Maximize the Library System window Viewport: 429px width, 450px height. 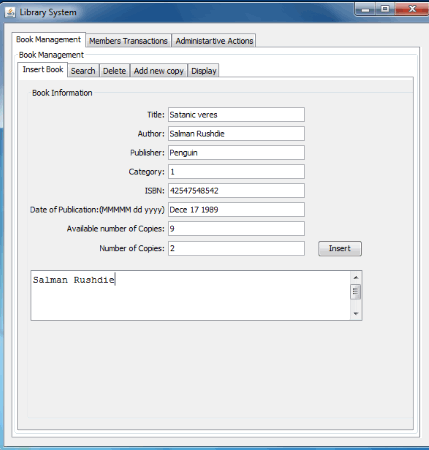tap(385, 9)
